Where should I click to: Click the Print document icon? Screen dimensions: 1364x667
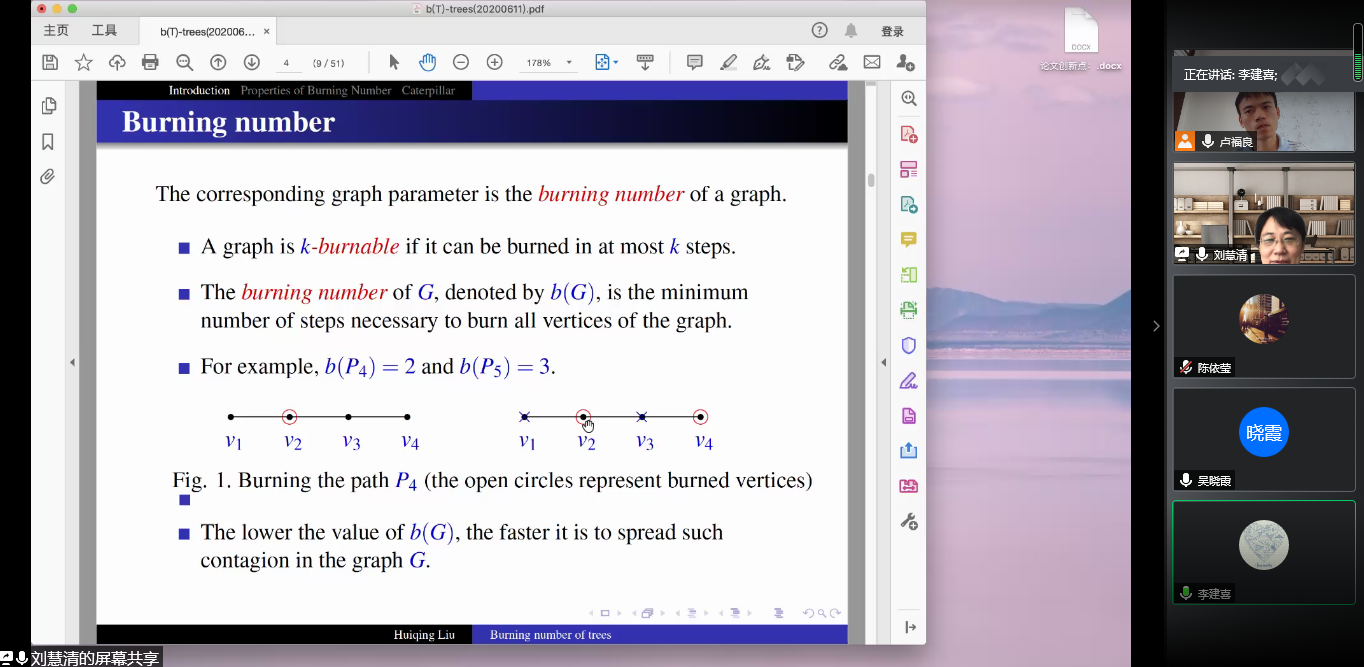tap(150, 62)
